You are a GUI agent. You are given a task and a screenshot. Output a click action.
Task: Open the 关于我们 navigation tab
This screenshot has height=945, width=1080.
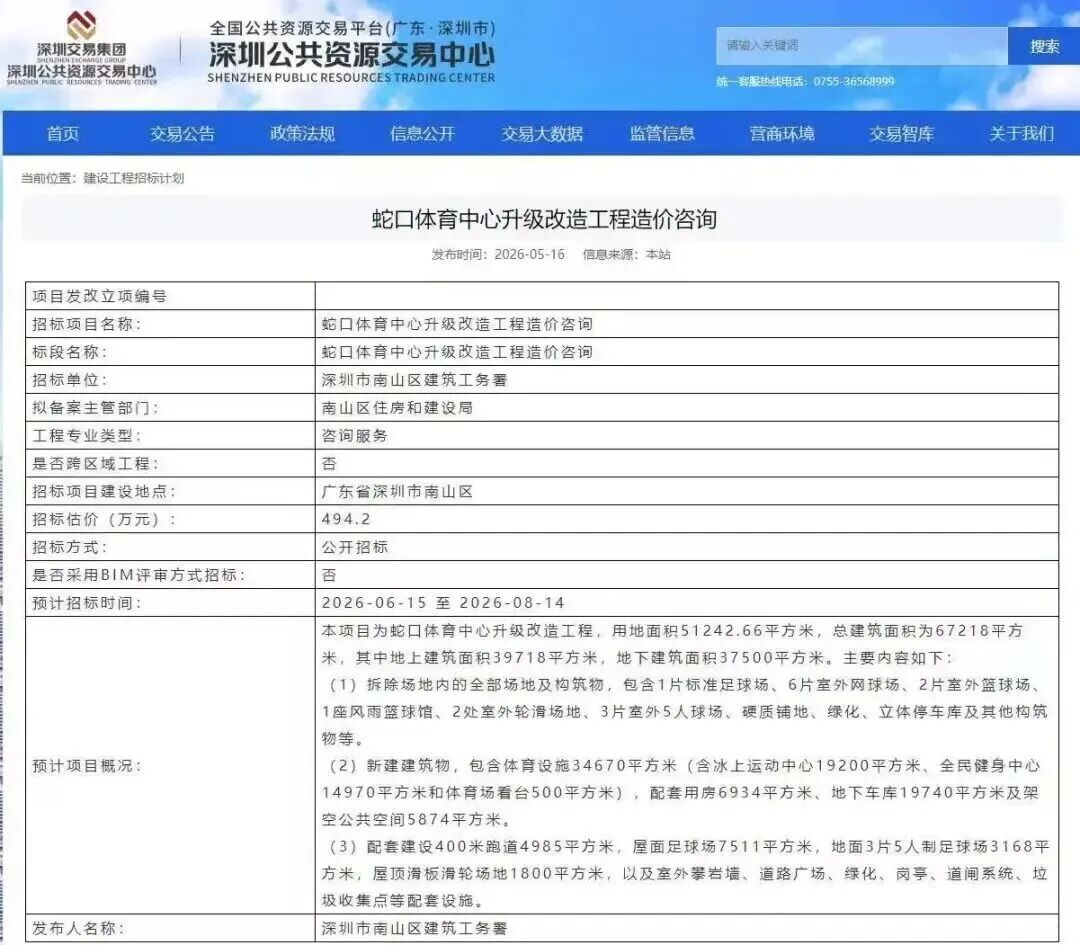[1021, 134]
